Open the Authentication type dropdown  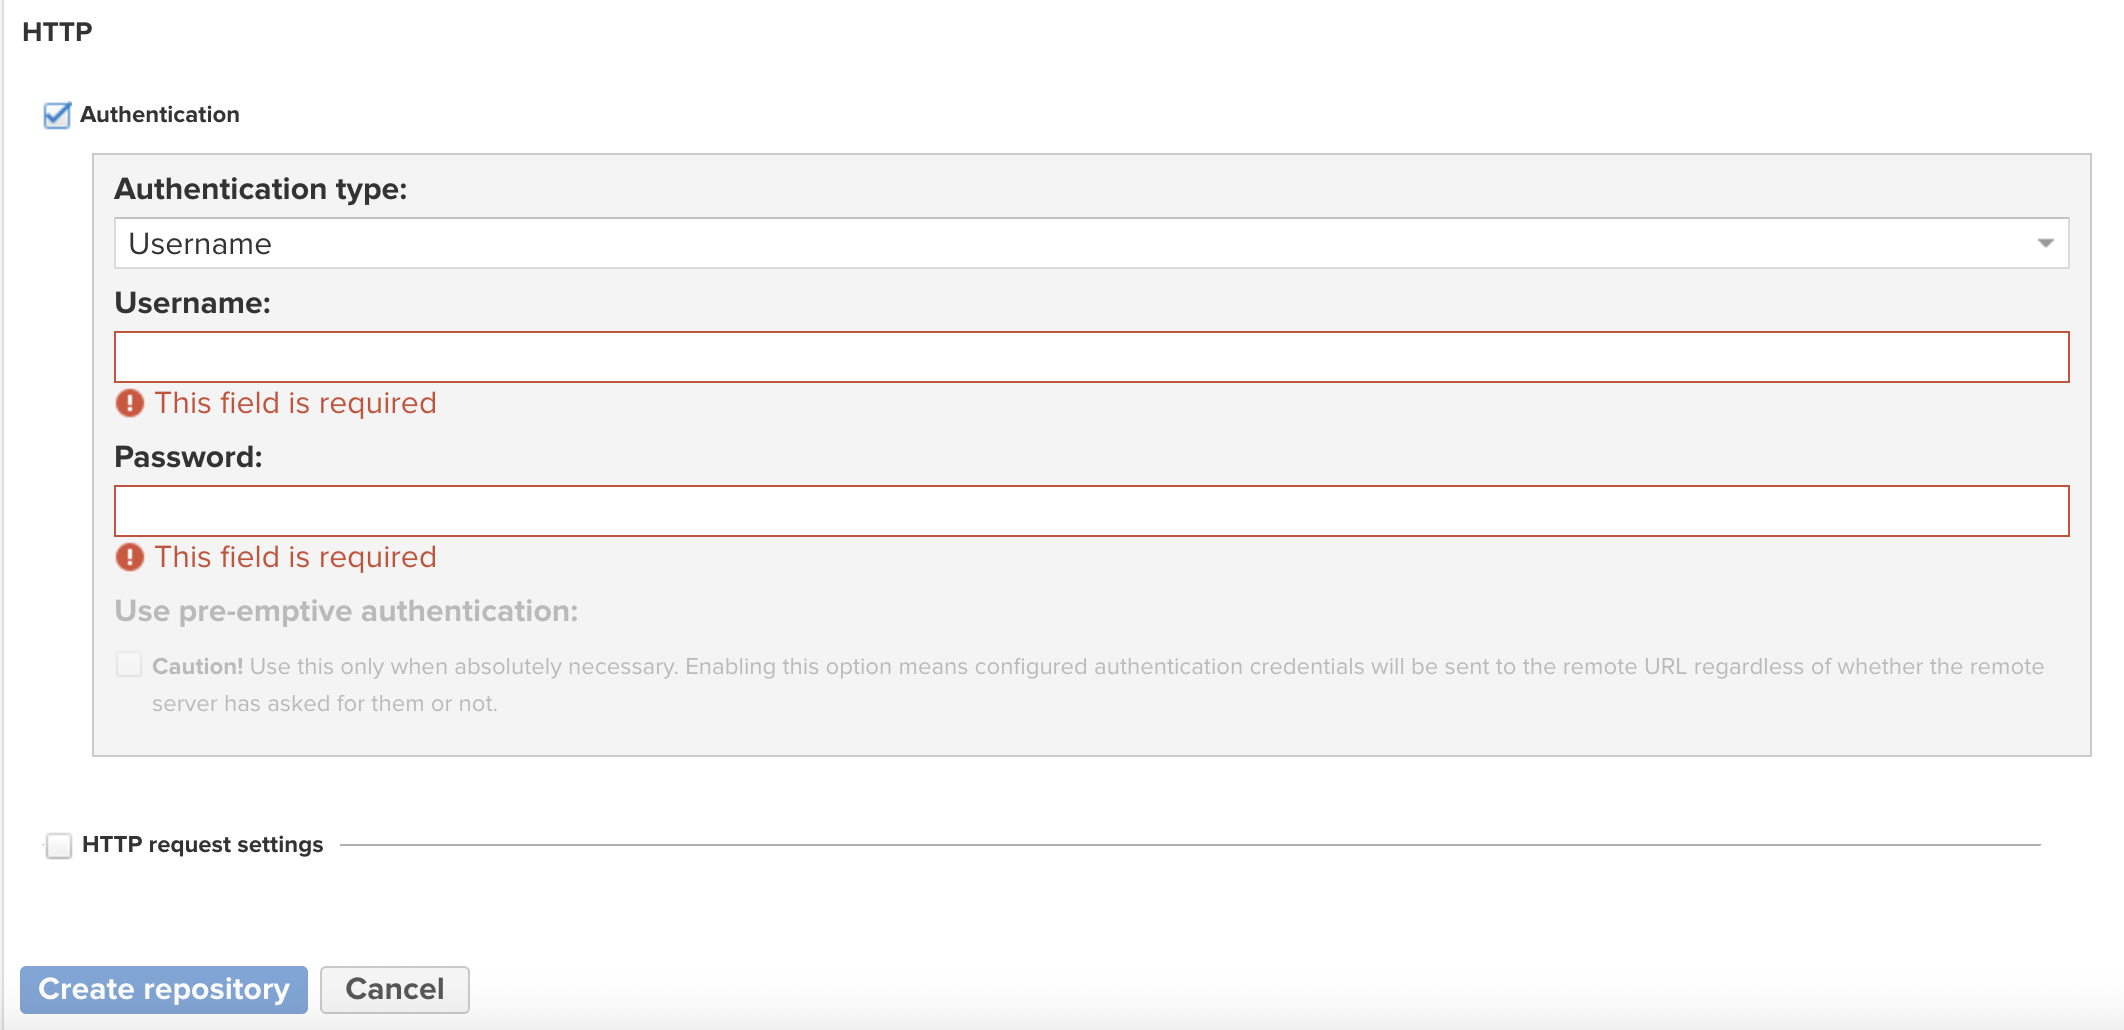point(1090,243)
